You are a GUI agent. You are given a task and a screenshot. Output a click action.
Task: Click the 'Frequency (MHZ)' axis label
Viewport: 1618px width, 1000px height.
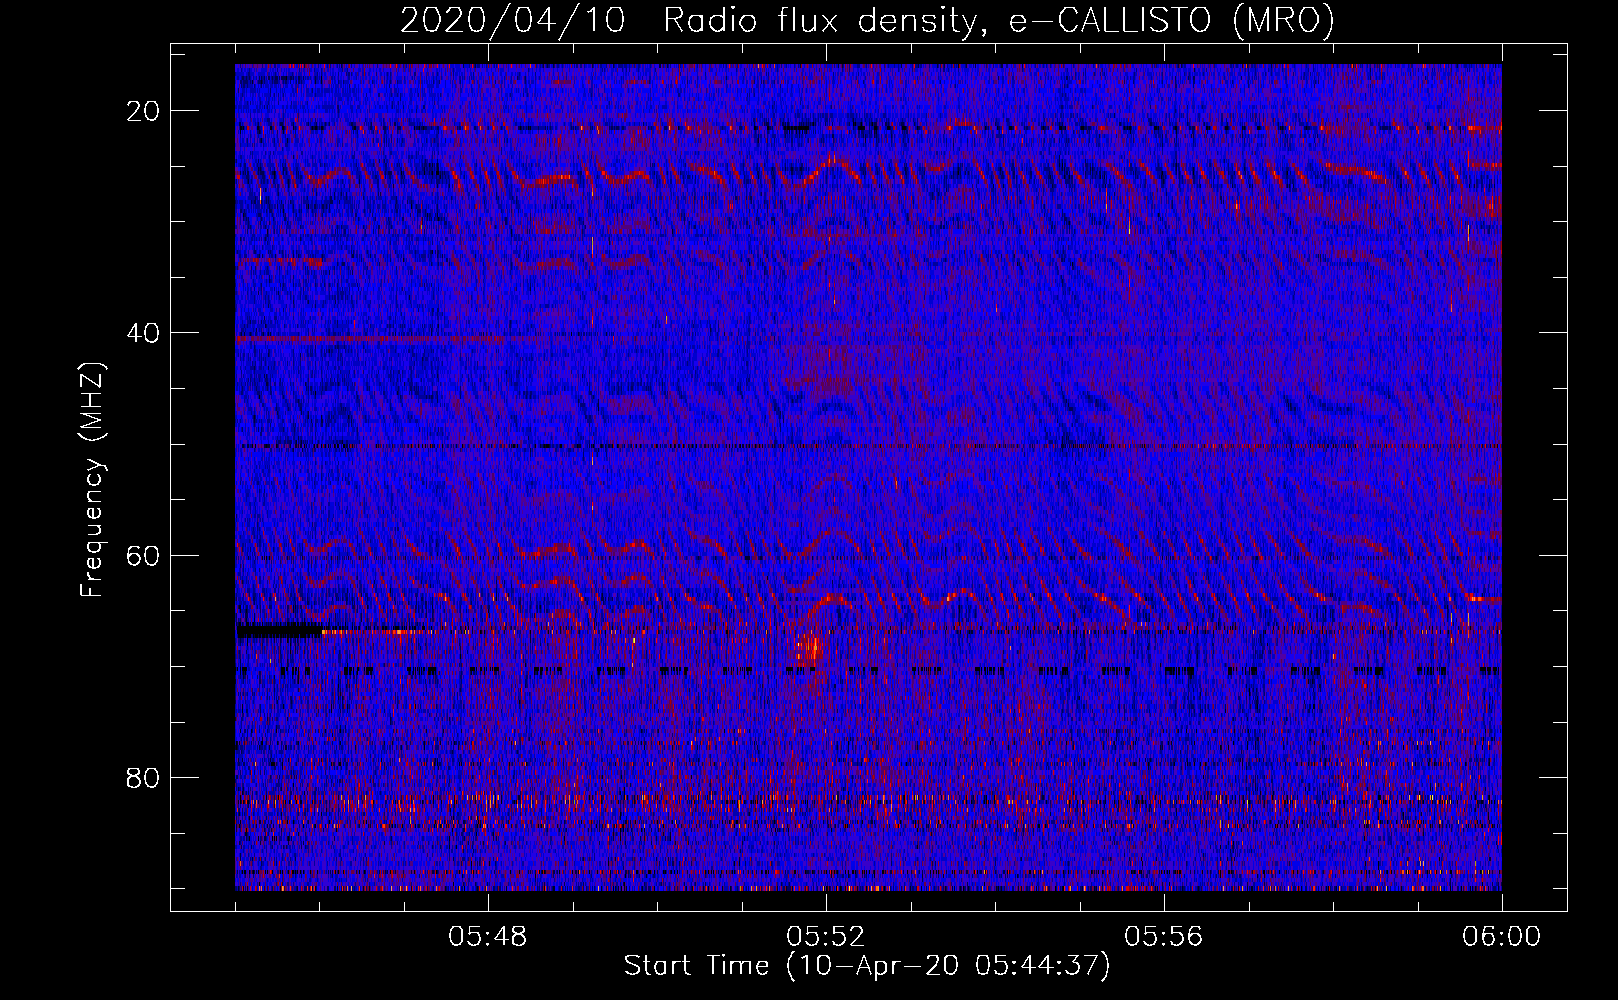point(92,479)
